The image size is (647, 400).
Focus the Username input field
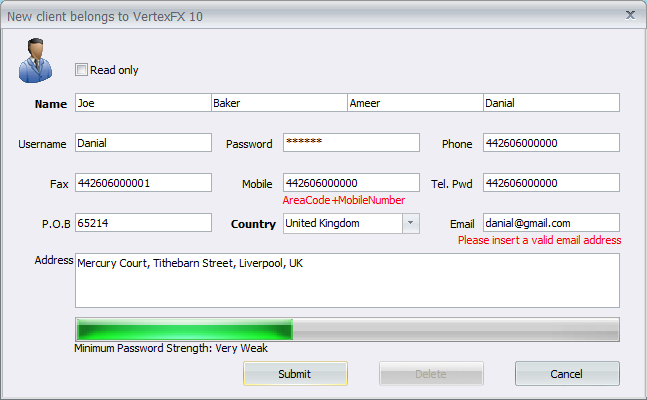143,143
